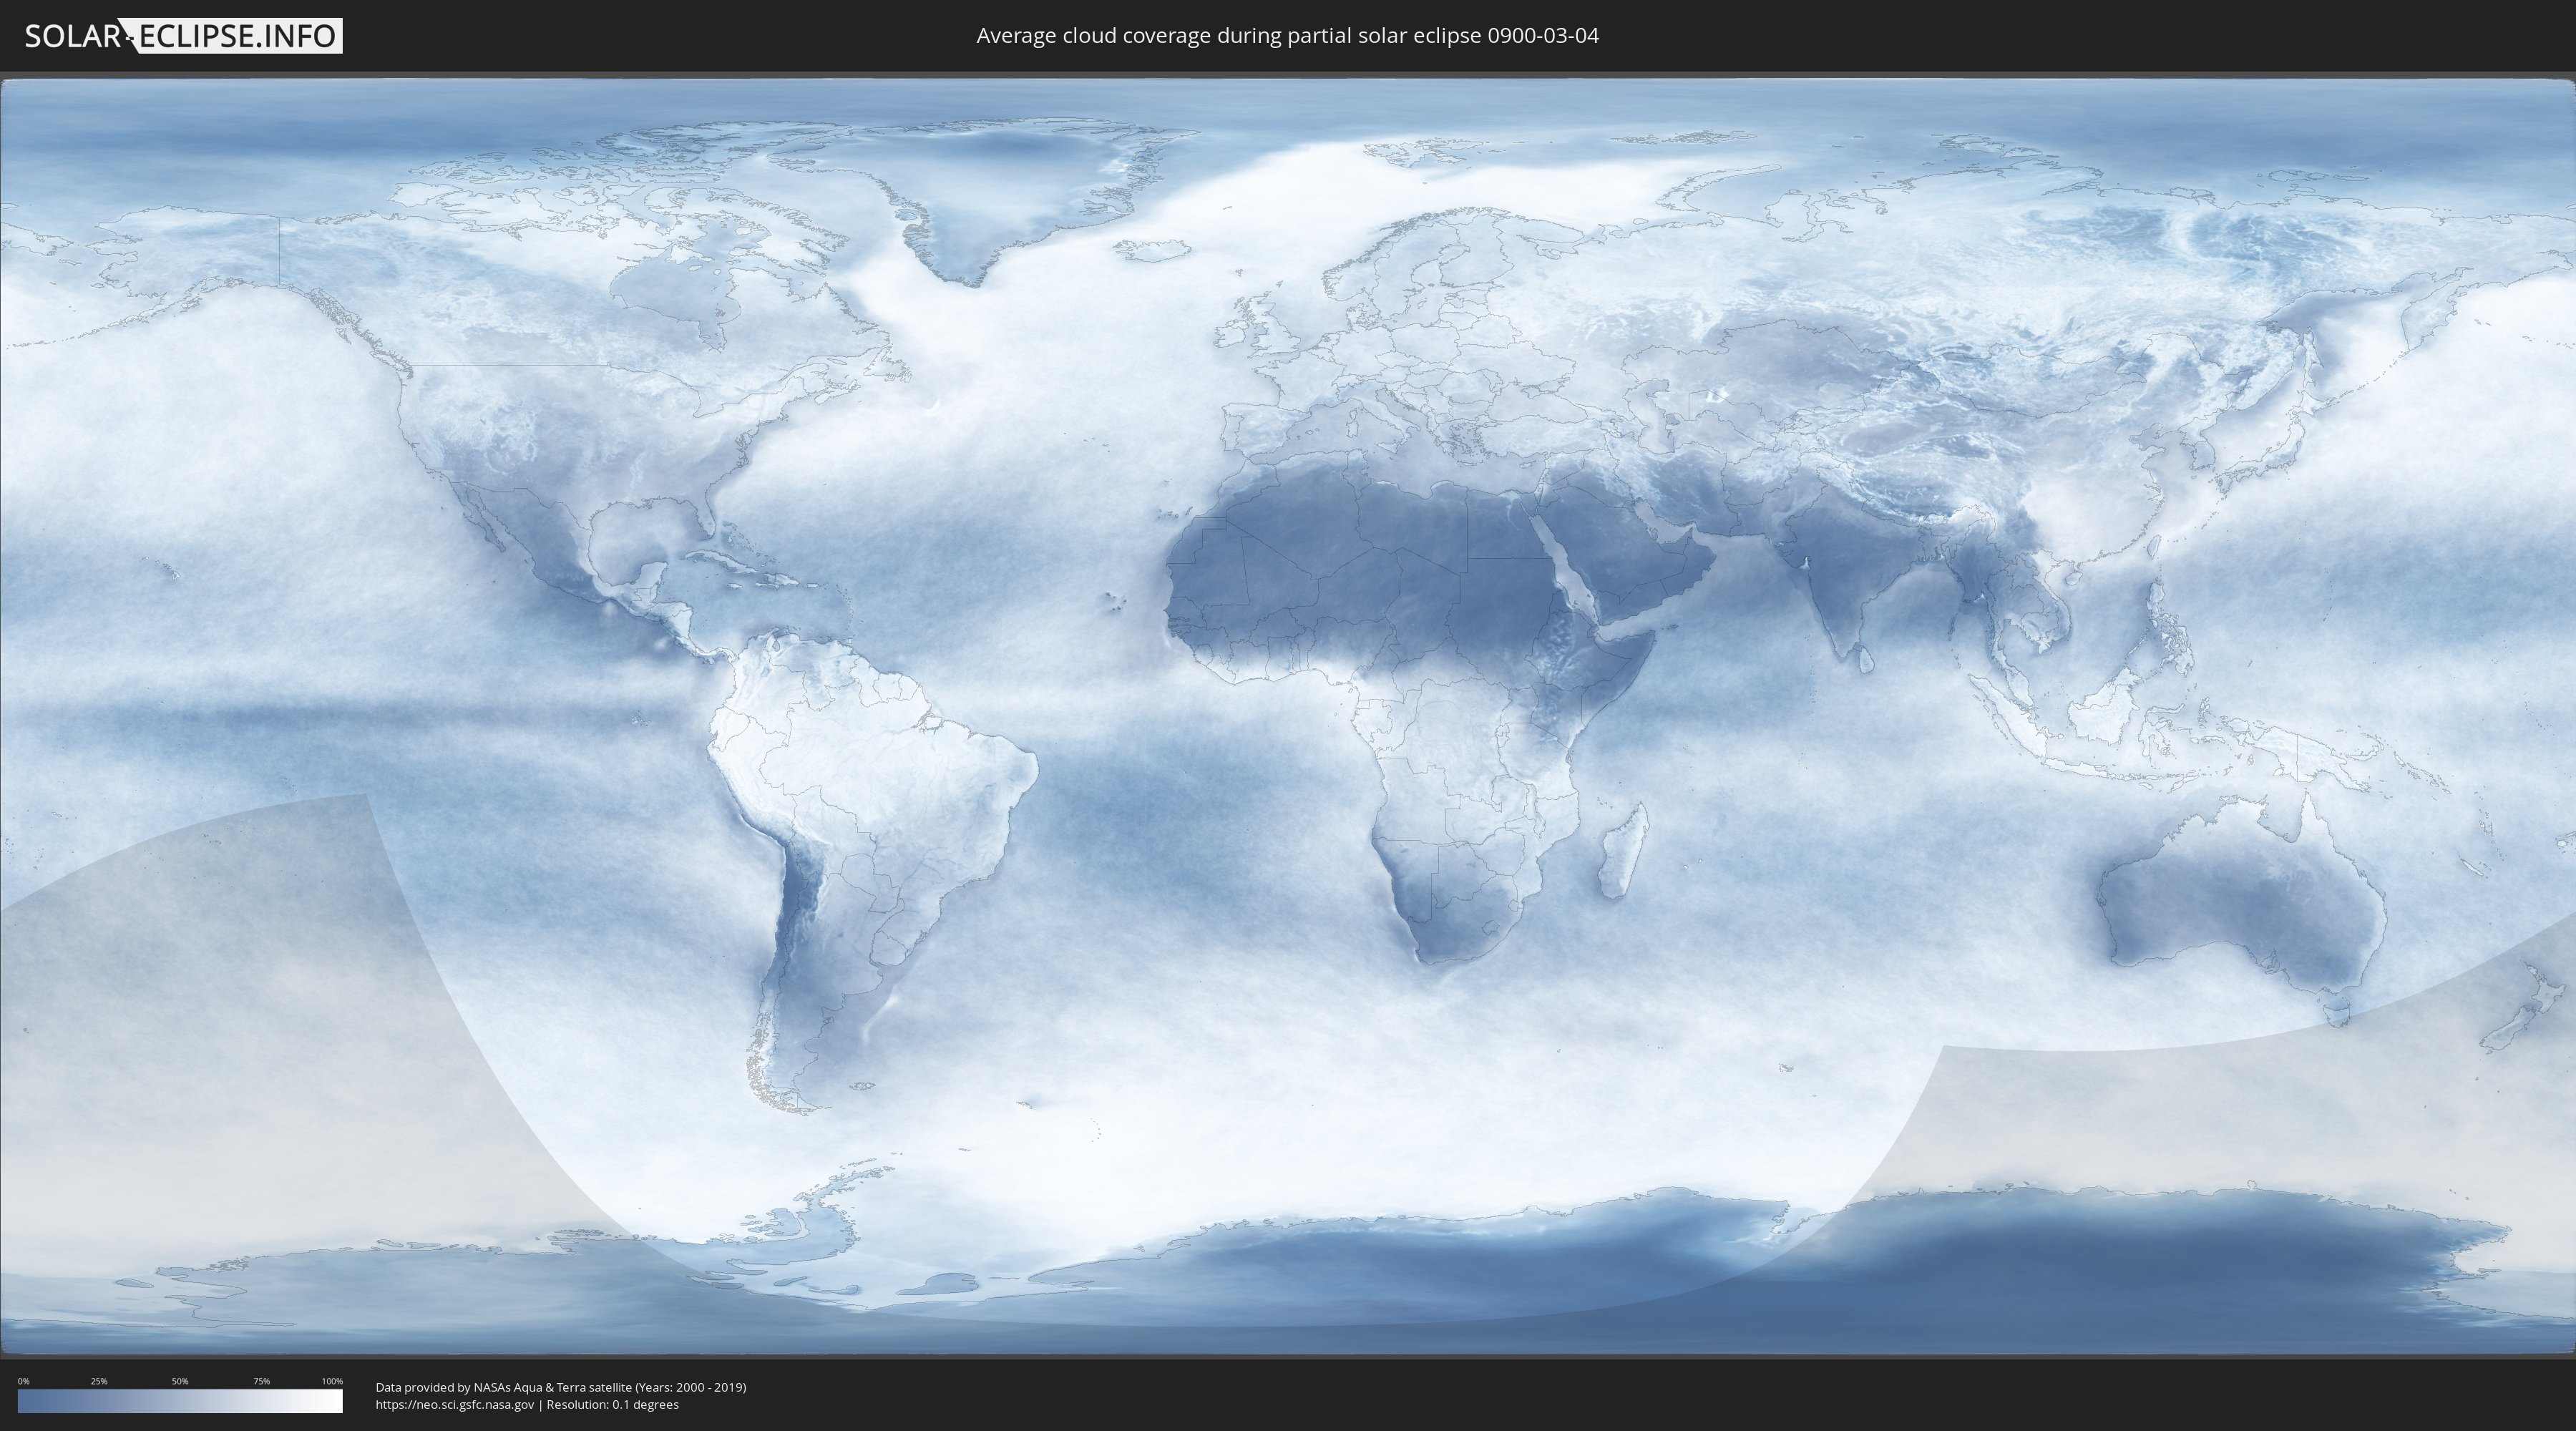Viewport: 2576px width, 1431px height.
Task: Click the '75%' legend label
Action: [x=261, y=1381]
